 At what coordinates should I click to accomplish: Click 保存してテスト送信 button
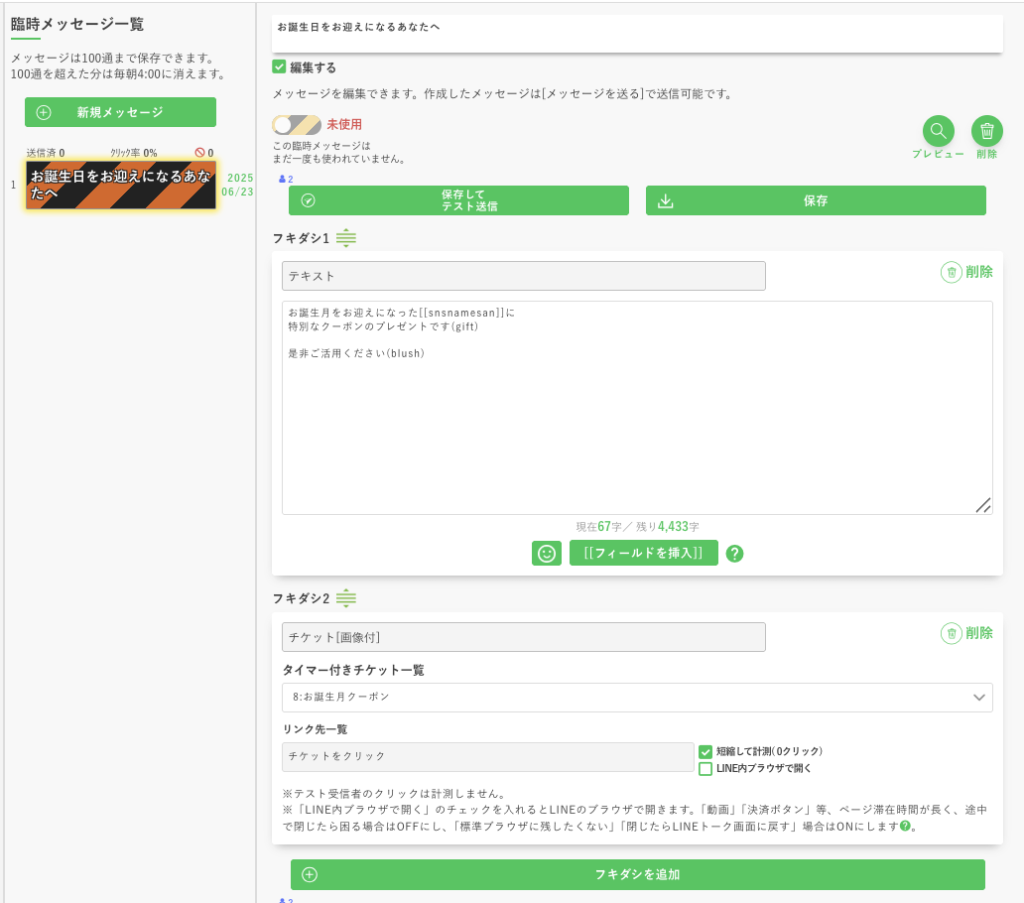coord(459,200)
